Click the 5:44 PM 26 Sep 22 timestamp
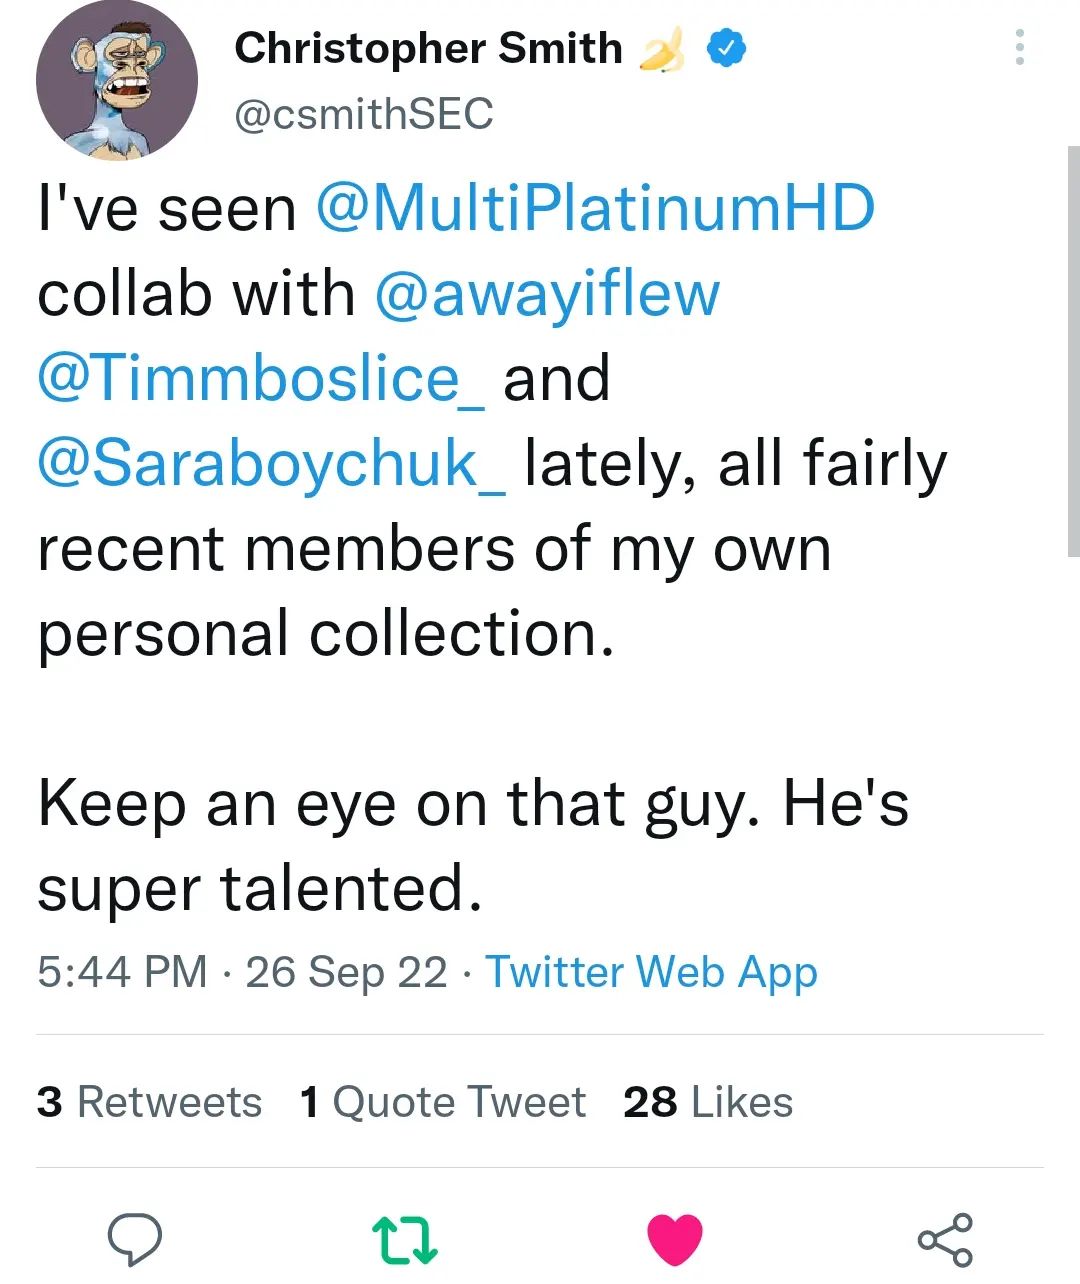This screenshot has height=1284, width=1080. (242, 972)
